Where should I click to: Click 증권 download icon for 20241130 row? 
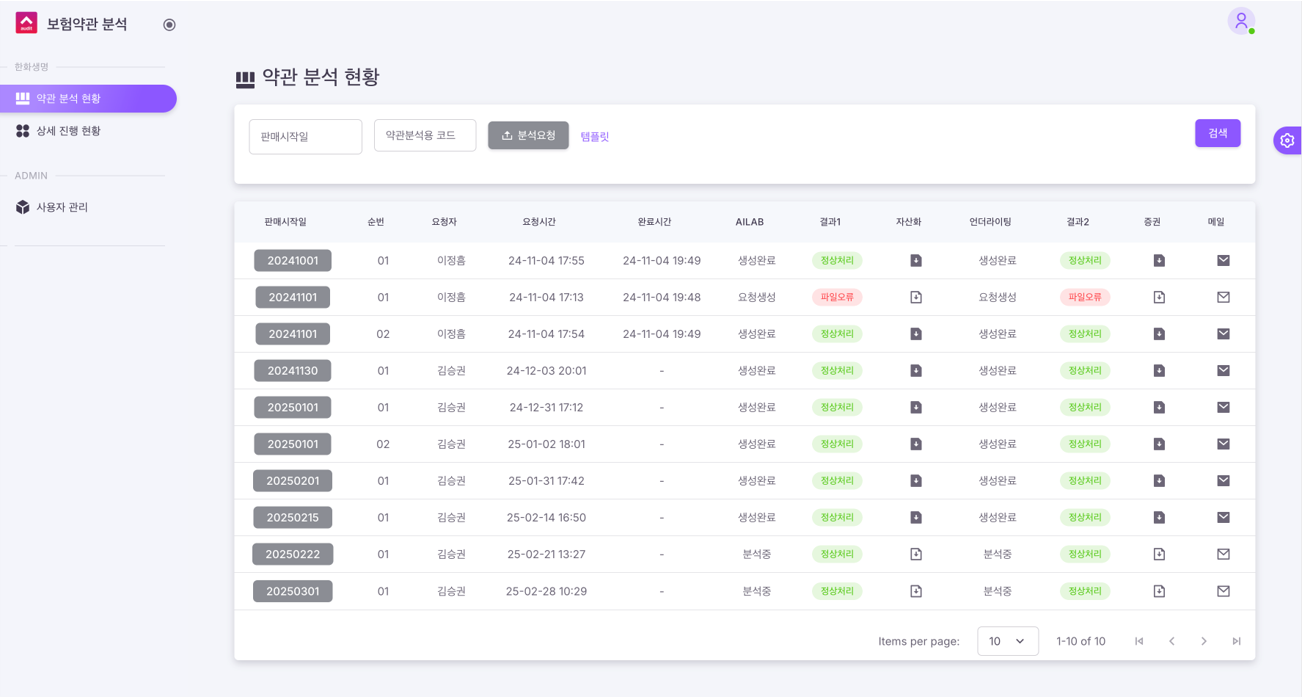tap(1159, 371)
